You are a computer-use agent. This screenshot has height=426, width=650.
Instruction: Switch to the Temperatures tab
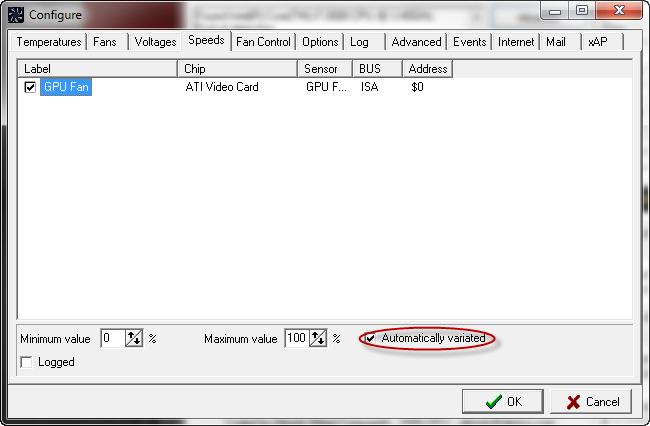point(49,42)
